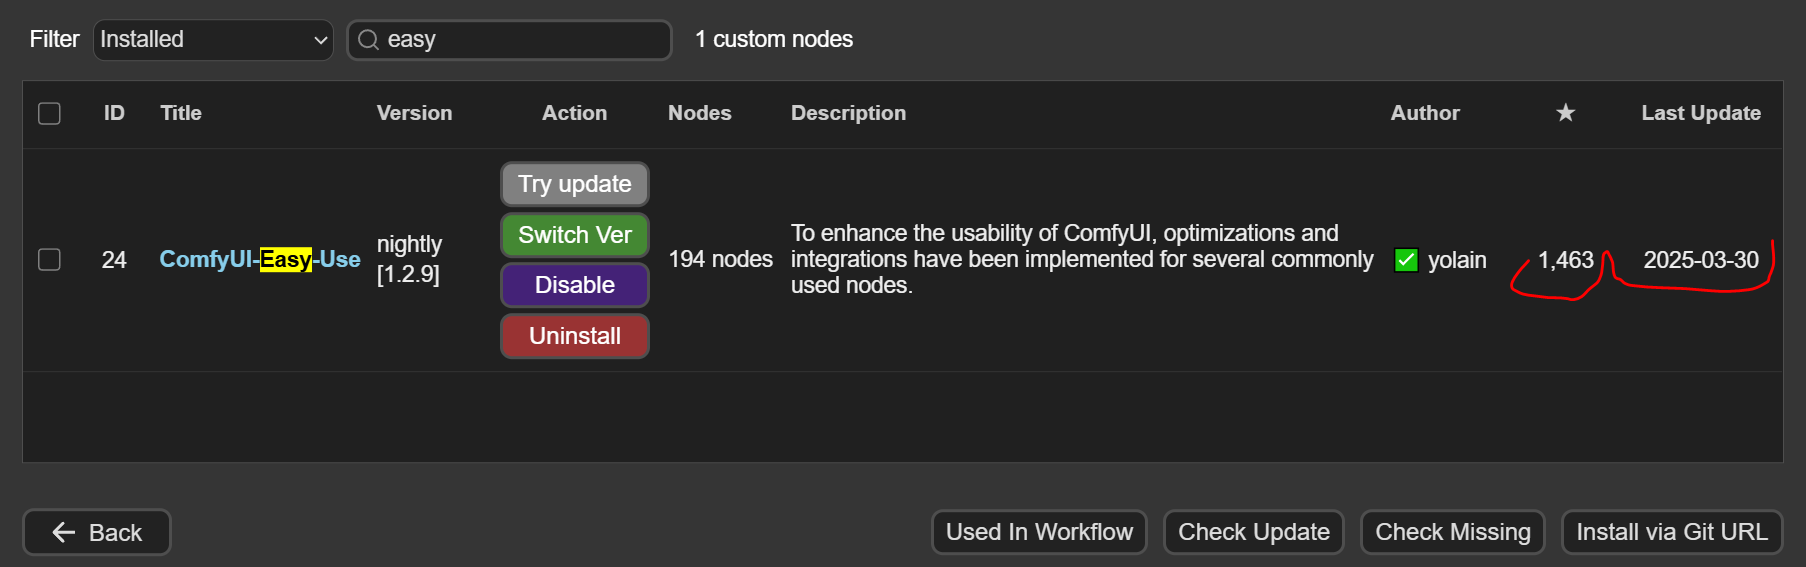Click the Used In Workflow button
Screen dimensions: 1806x567
pos(1039,532)
